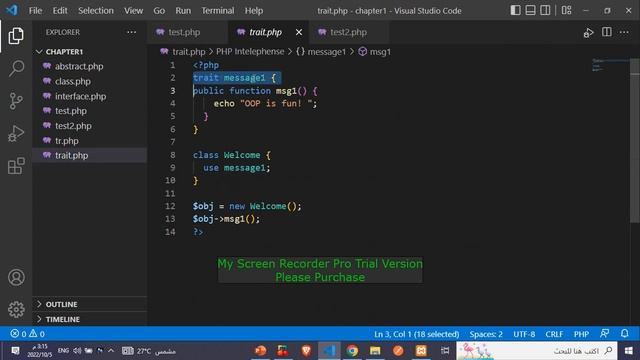Switch to the test.php tab
Screen dimensions: 640x360
pyautogui.click(x=187, y=32)
